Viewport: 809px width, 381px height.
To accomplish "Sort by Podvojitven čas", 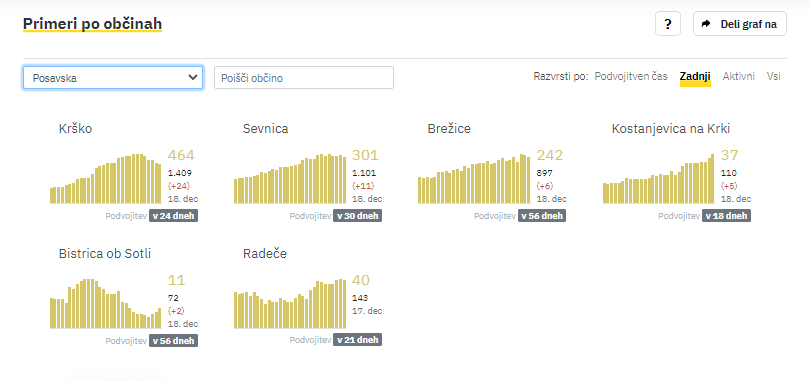I will pyautogui.click(x=631, y=76).
